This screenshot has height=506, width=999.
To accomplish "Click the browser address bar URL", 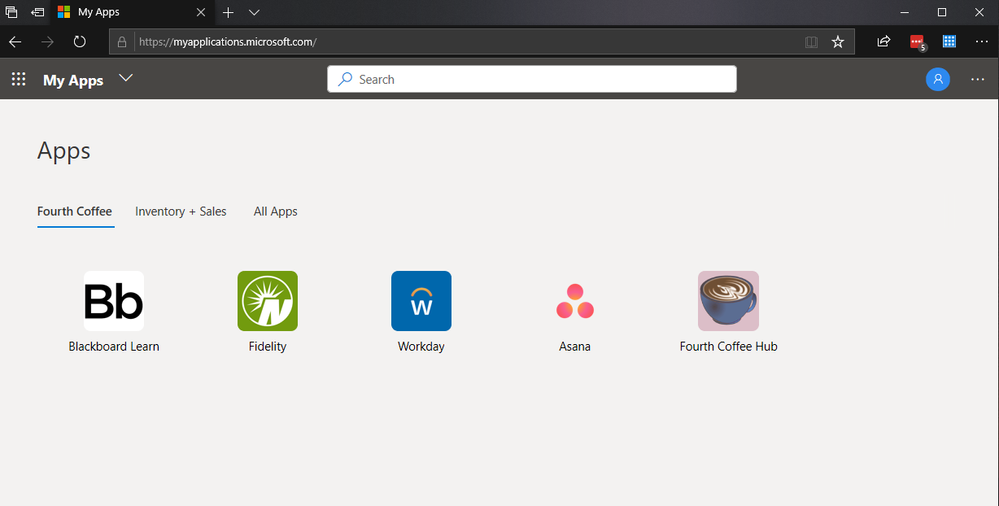I will (x=227, y=42).
